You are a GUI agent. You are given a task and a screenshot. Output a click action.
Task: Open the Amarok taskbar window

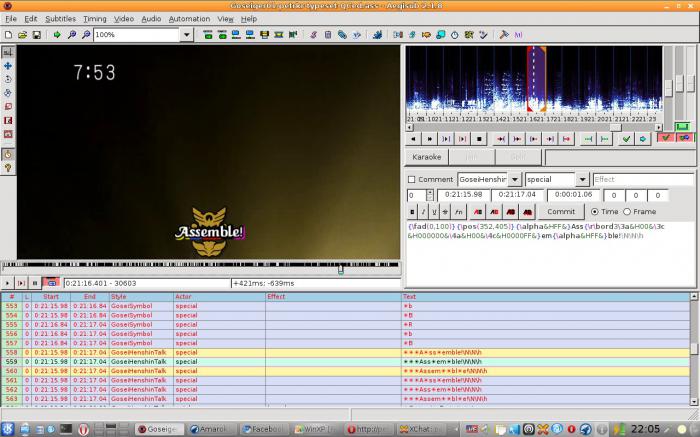210,429
